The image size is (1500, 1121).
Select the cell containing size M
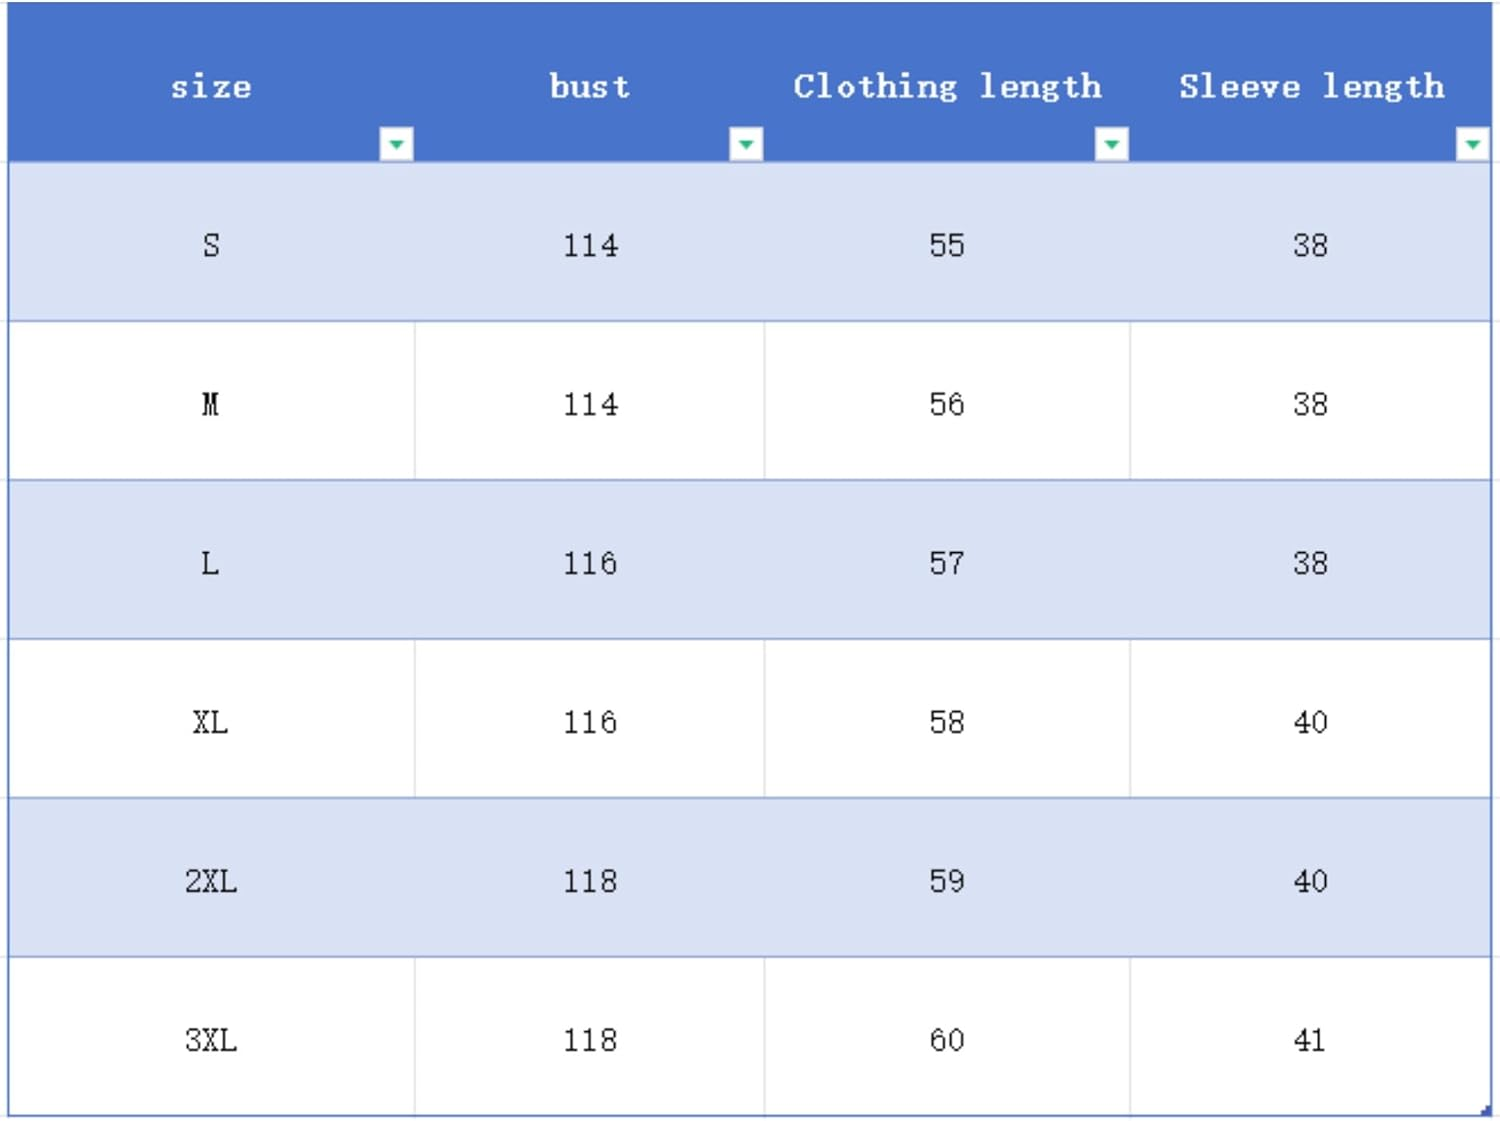210,404
